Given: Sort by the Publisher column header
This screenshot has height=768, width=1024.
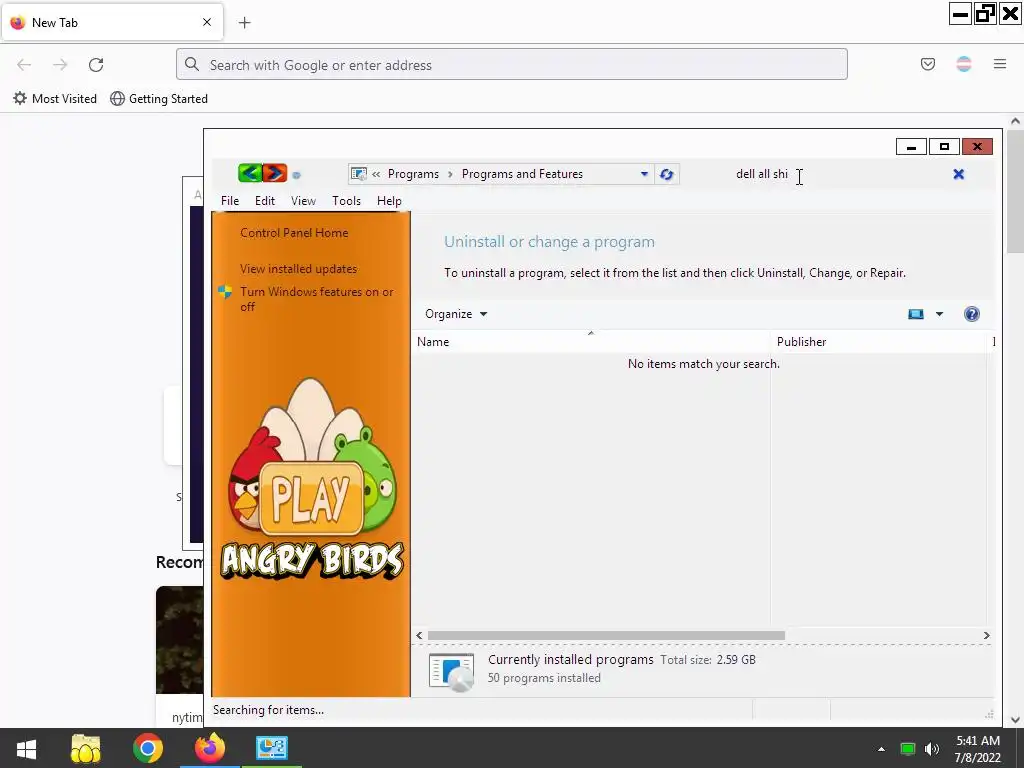Looking at the screenshot, I should pos(878,342).
